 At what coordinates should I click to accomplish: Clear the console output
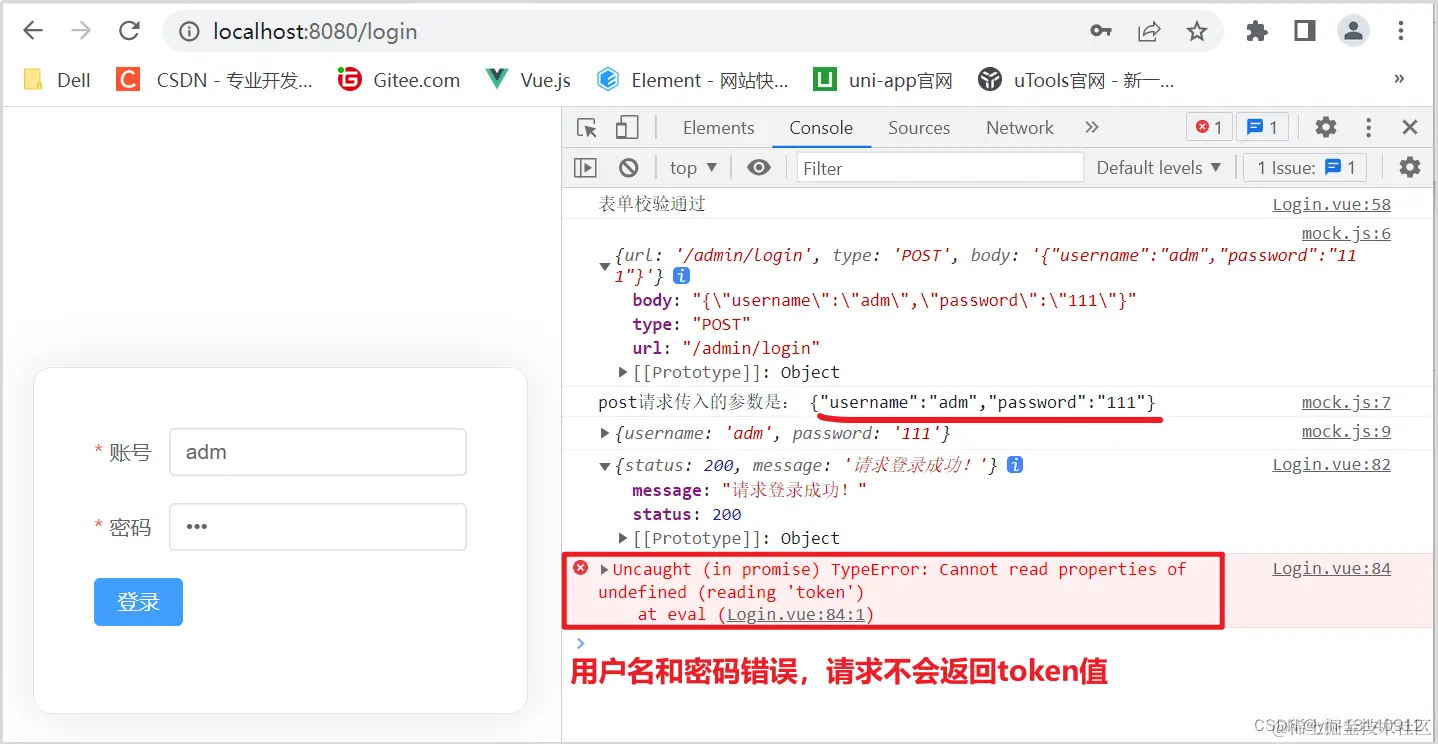(628, 167)
